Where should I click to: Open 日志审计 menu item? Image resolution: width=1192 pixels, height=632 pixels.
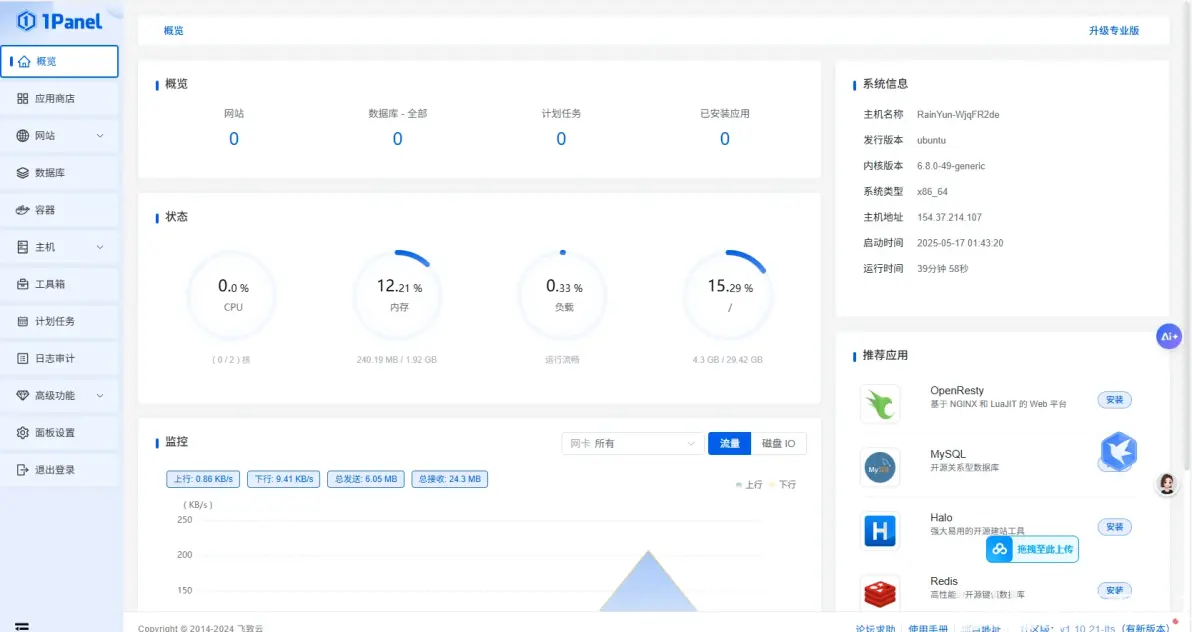[59, 358]
